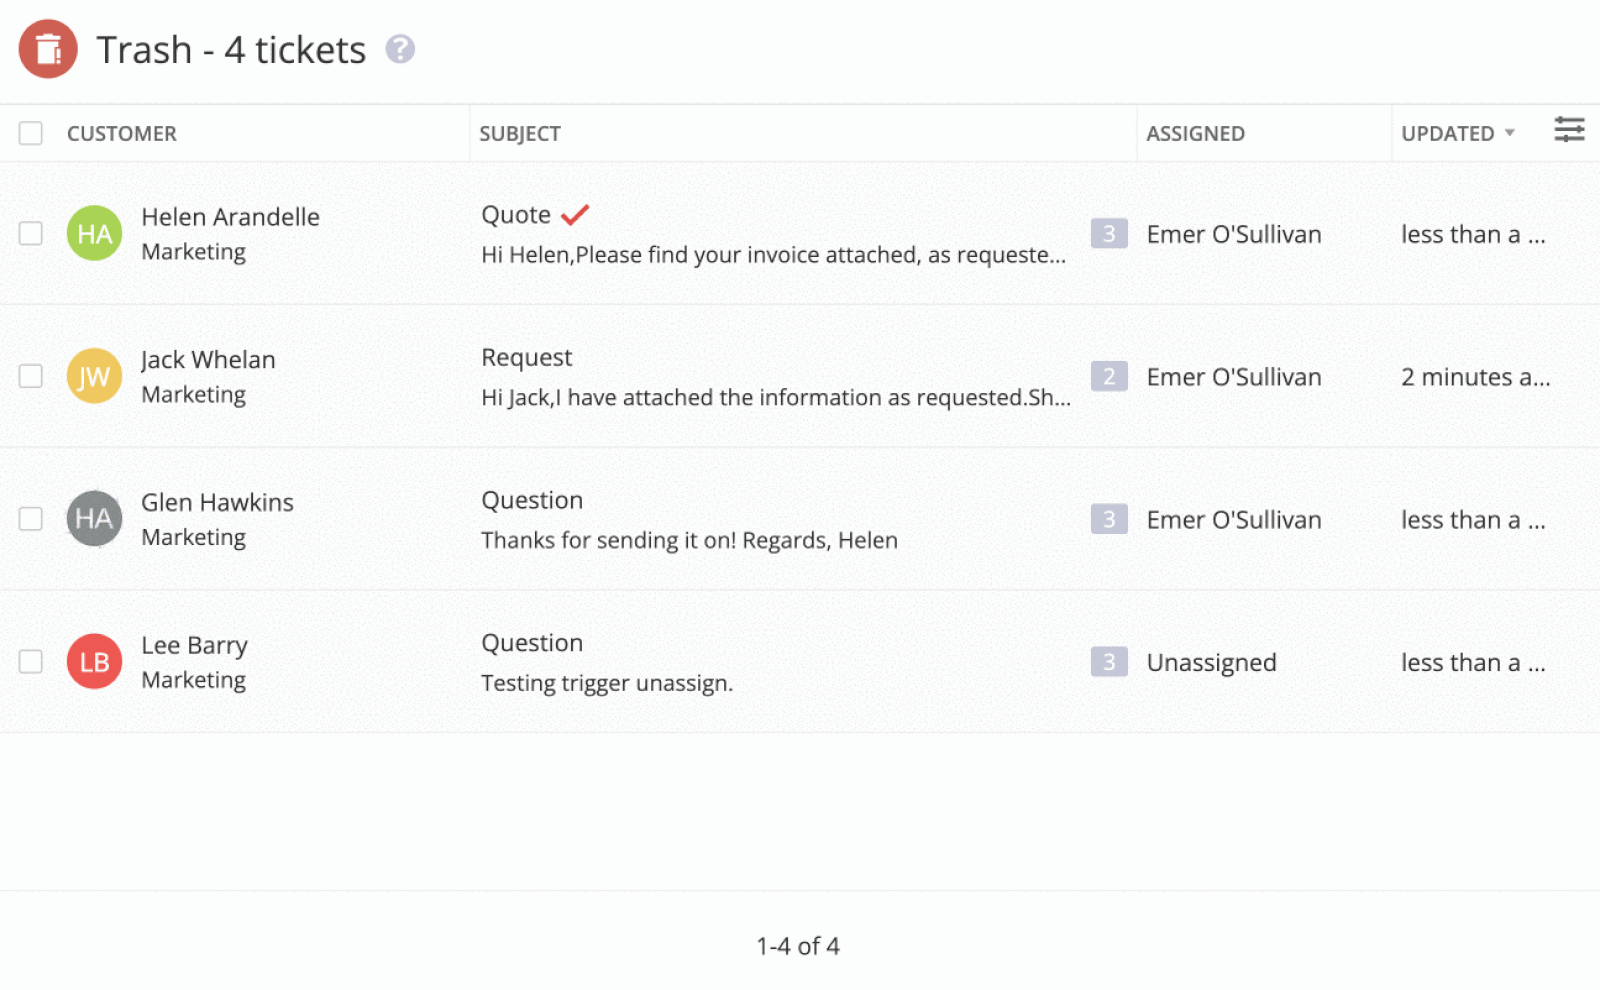
Task: Open the column settings sliders icon
Action: click(x=1568, y=130)
